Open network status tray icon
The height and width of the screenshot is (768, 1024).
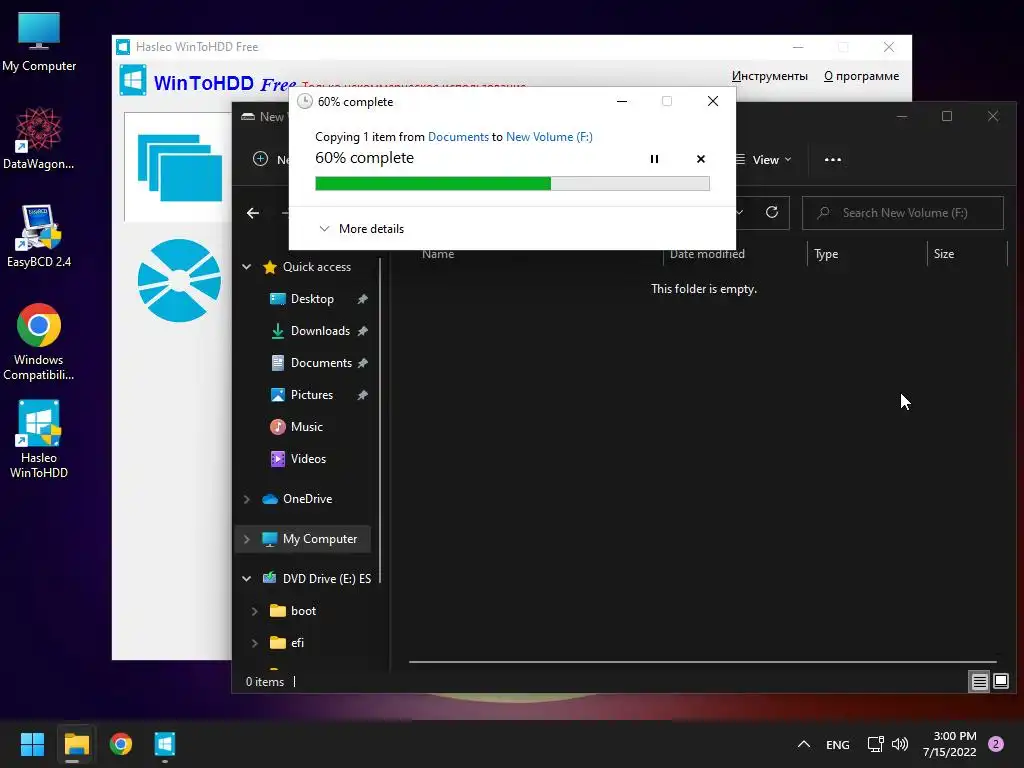[x=875, y=744]
